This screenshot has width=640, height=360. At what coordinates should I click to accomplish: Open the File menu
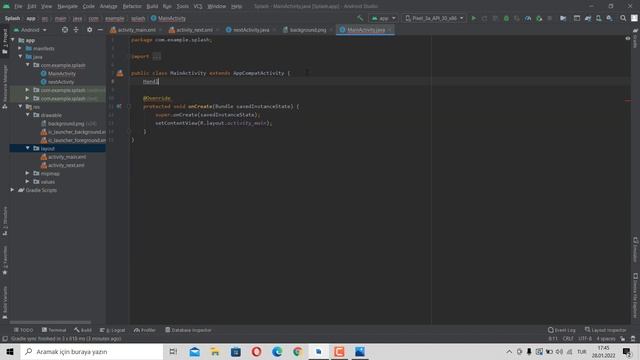pos(18,6)
